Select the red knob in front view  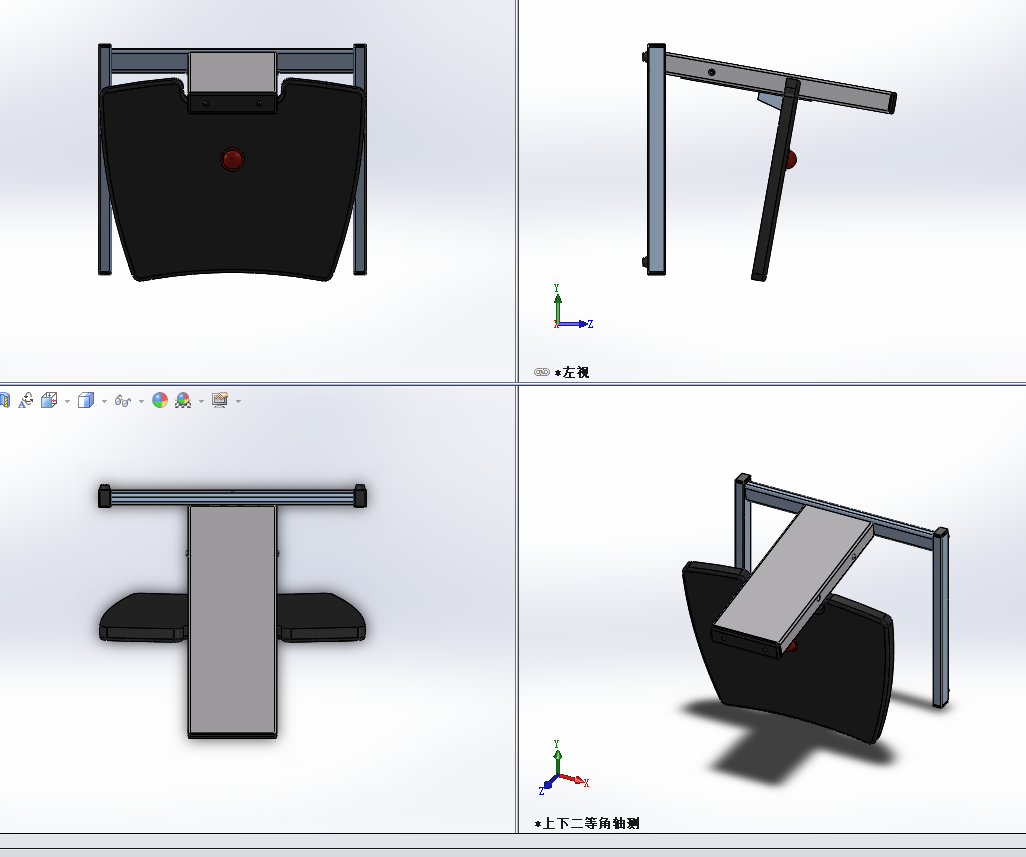pos(232,159)
